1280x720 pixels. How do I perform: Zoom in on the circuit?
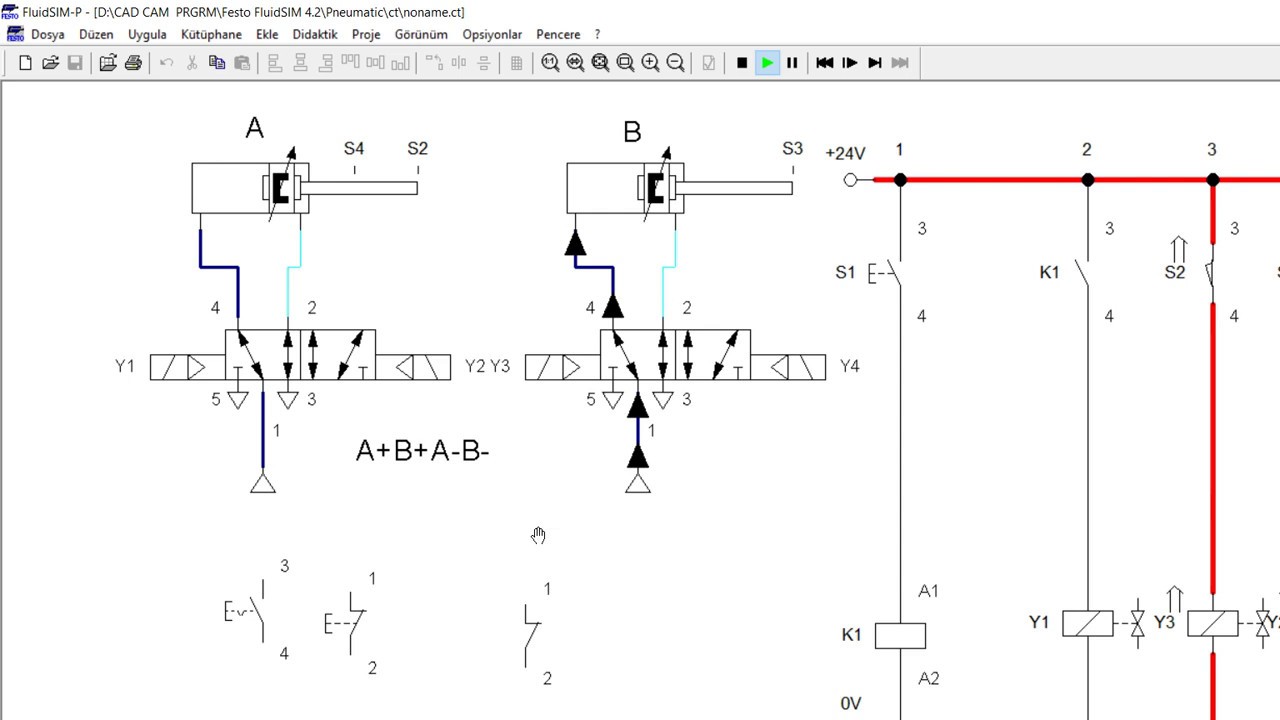650,62
